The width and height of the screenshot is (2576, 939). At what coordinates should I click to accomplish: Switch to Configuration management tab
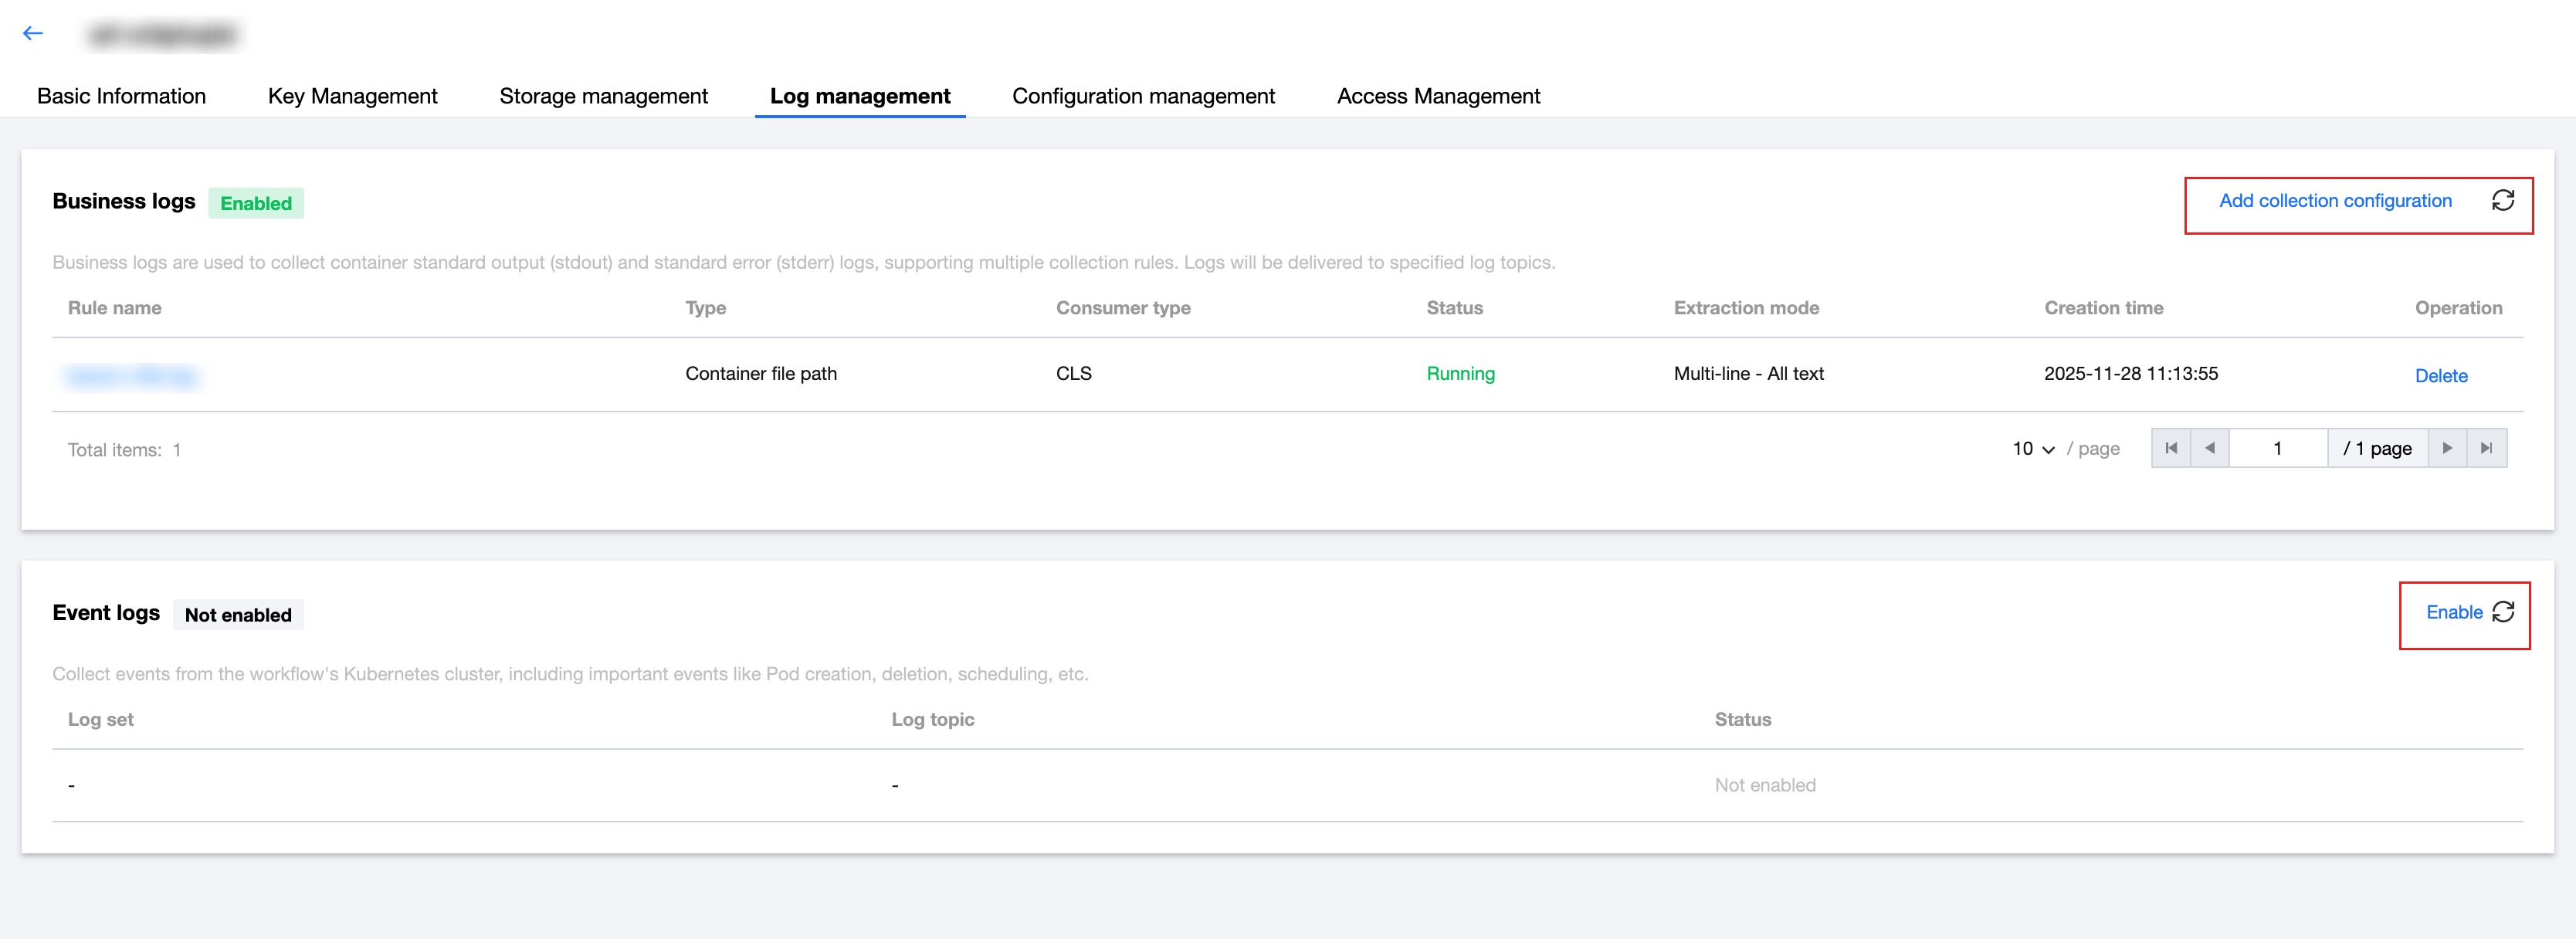pyautogui.click(x=1143, y=96)
